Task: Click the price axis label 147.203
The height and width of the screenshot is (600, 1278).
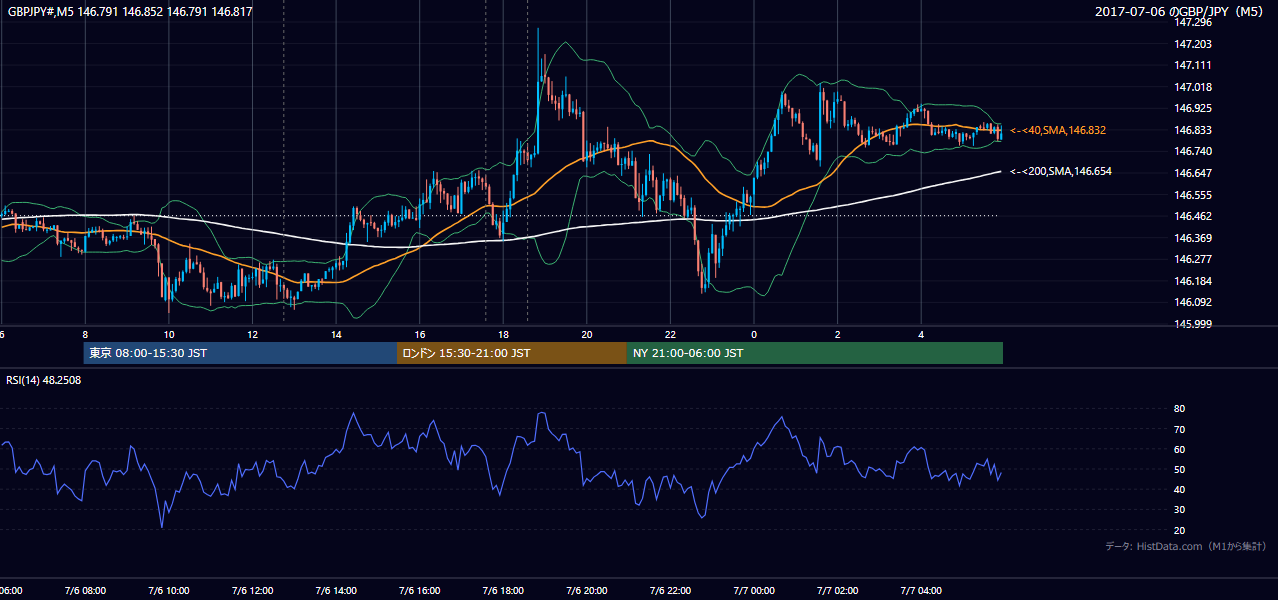Action: point(1194,44)
